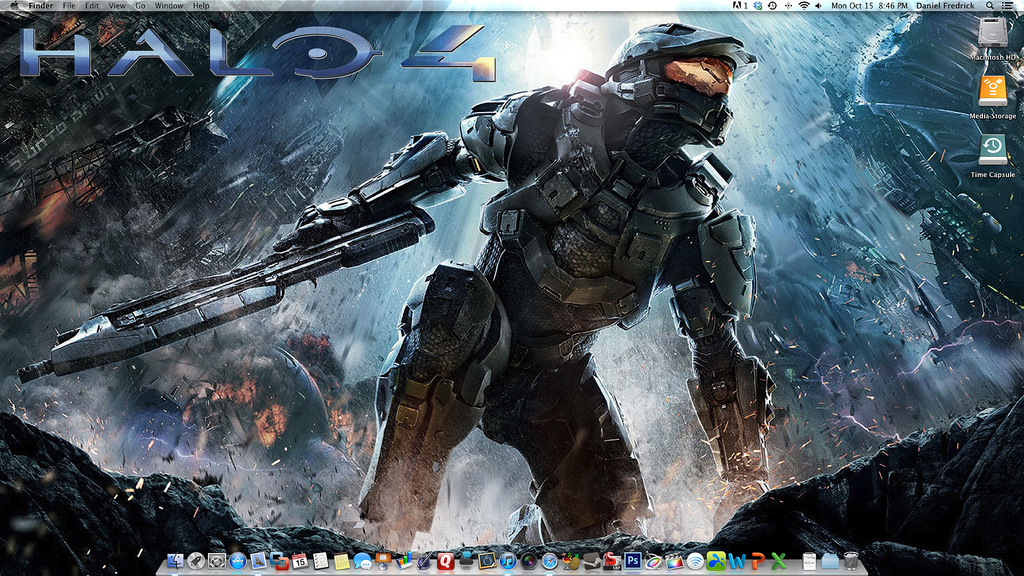The width and height of the screenshot is (1024, 576).
Task: Open the volume control in menu bar
Action: pyautogui.click(x=818, y=5)
